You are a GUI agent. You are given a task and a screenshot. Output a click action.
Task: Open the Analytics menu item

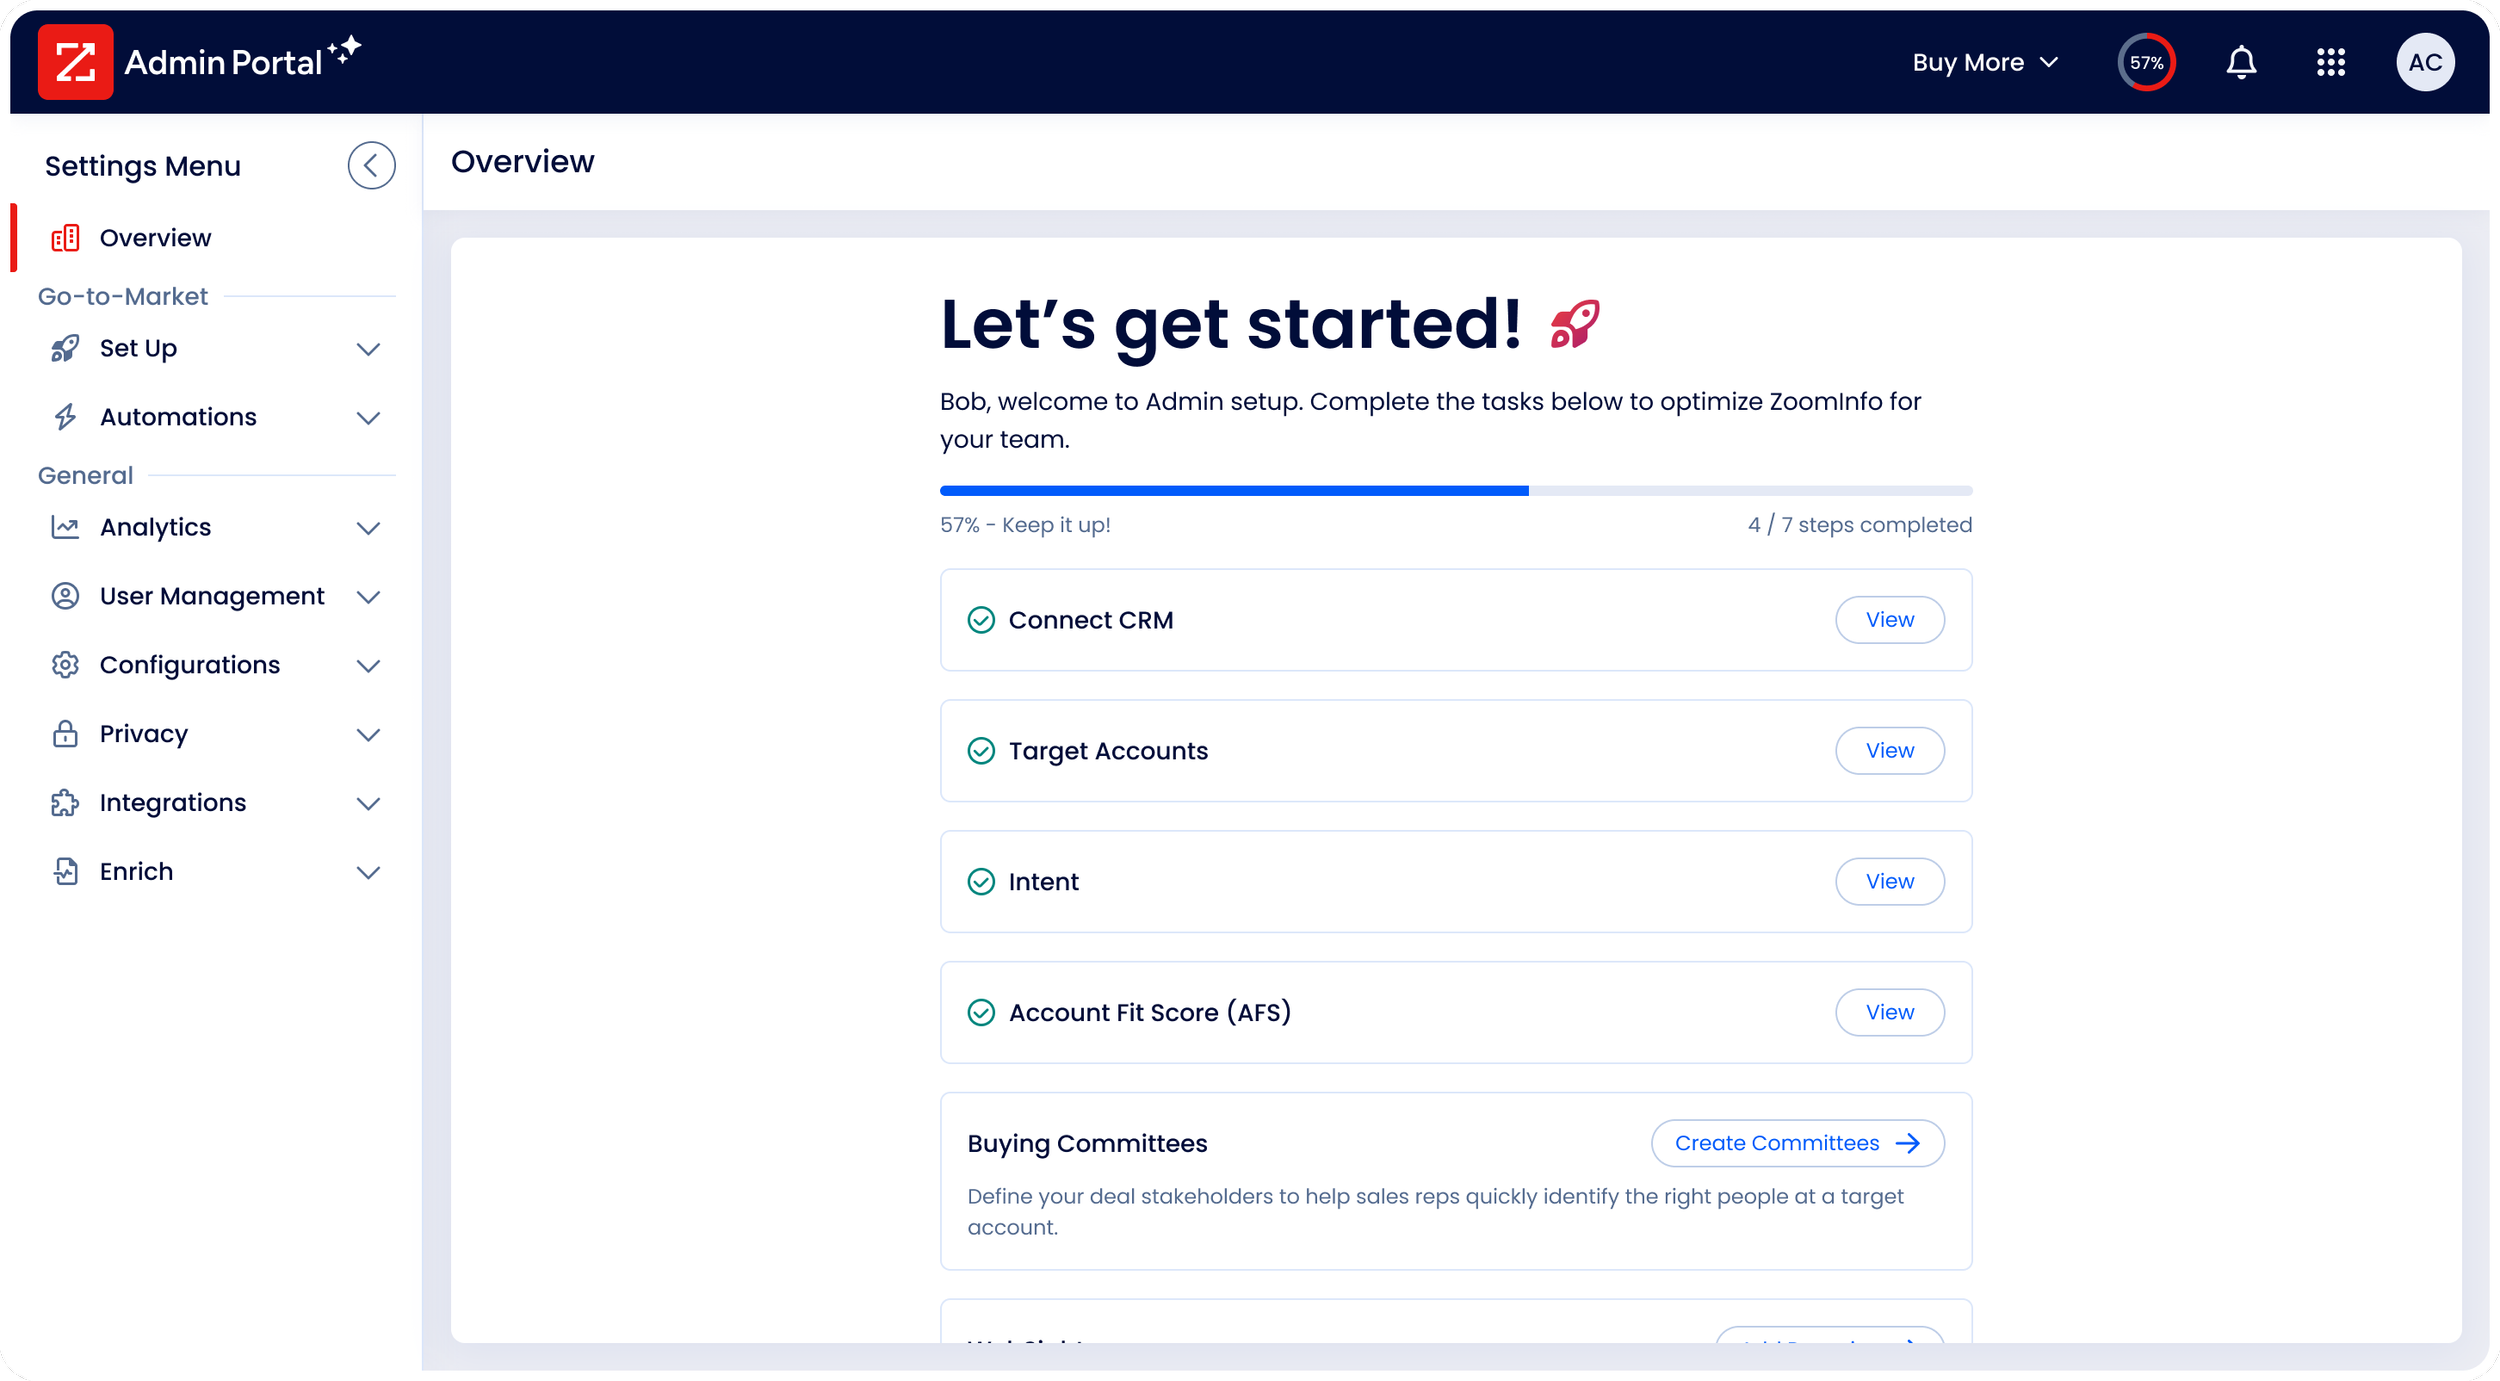click(x=155, y=527)
